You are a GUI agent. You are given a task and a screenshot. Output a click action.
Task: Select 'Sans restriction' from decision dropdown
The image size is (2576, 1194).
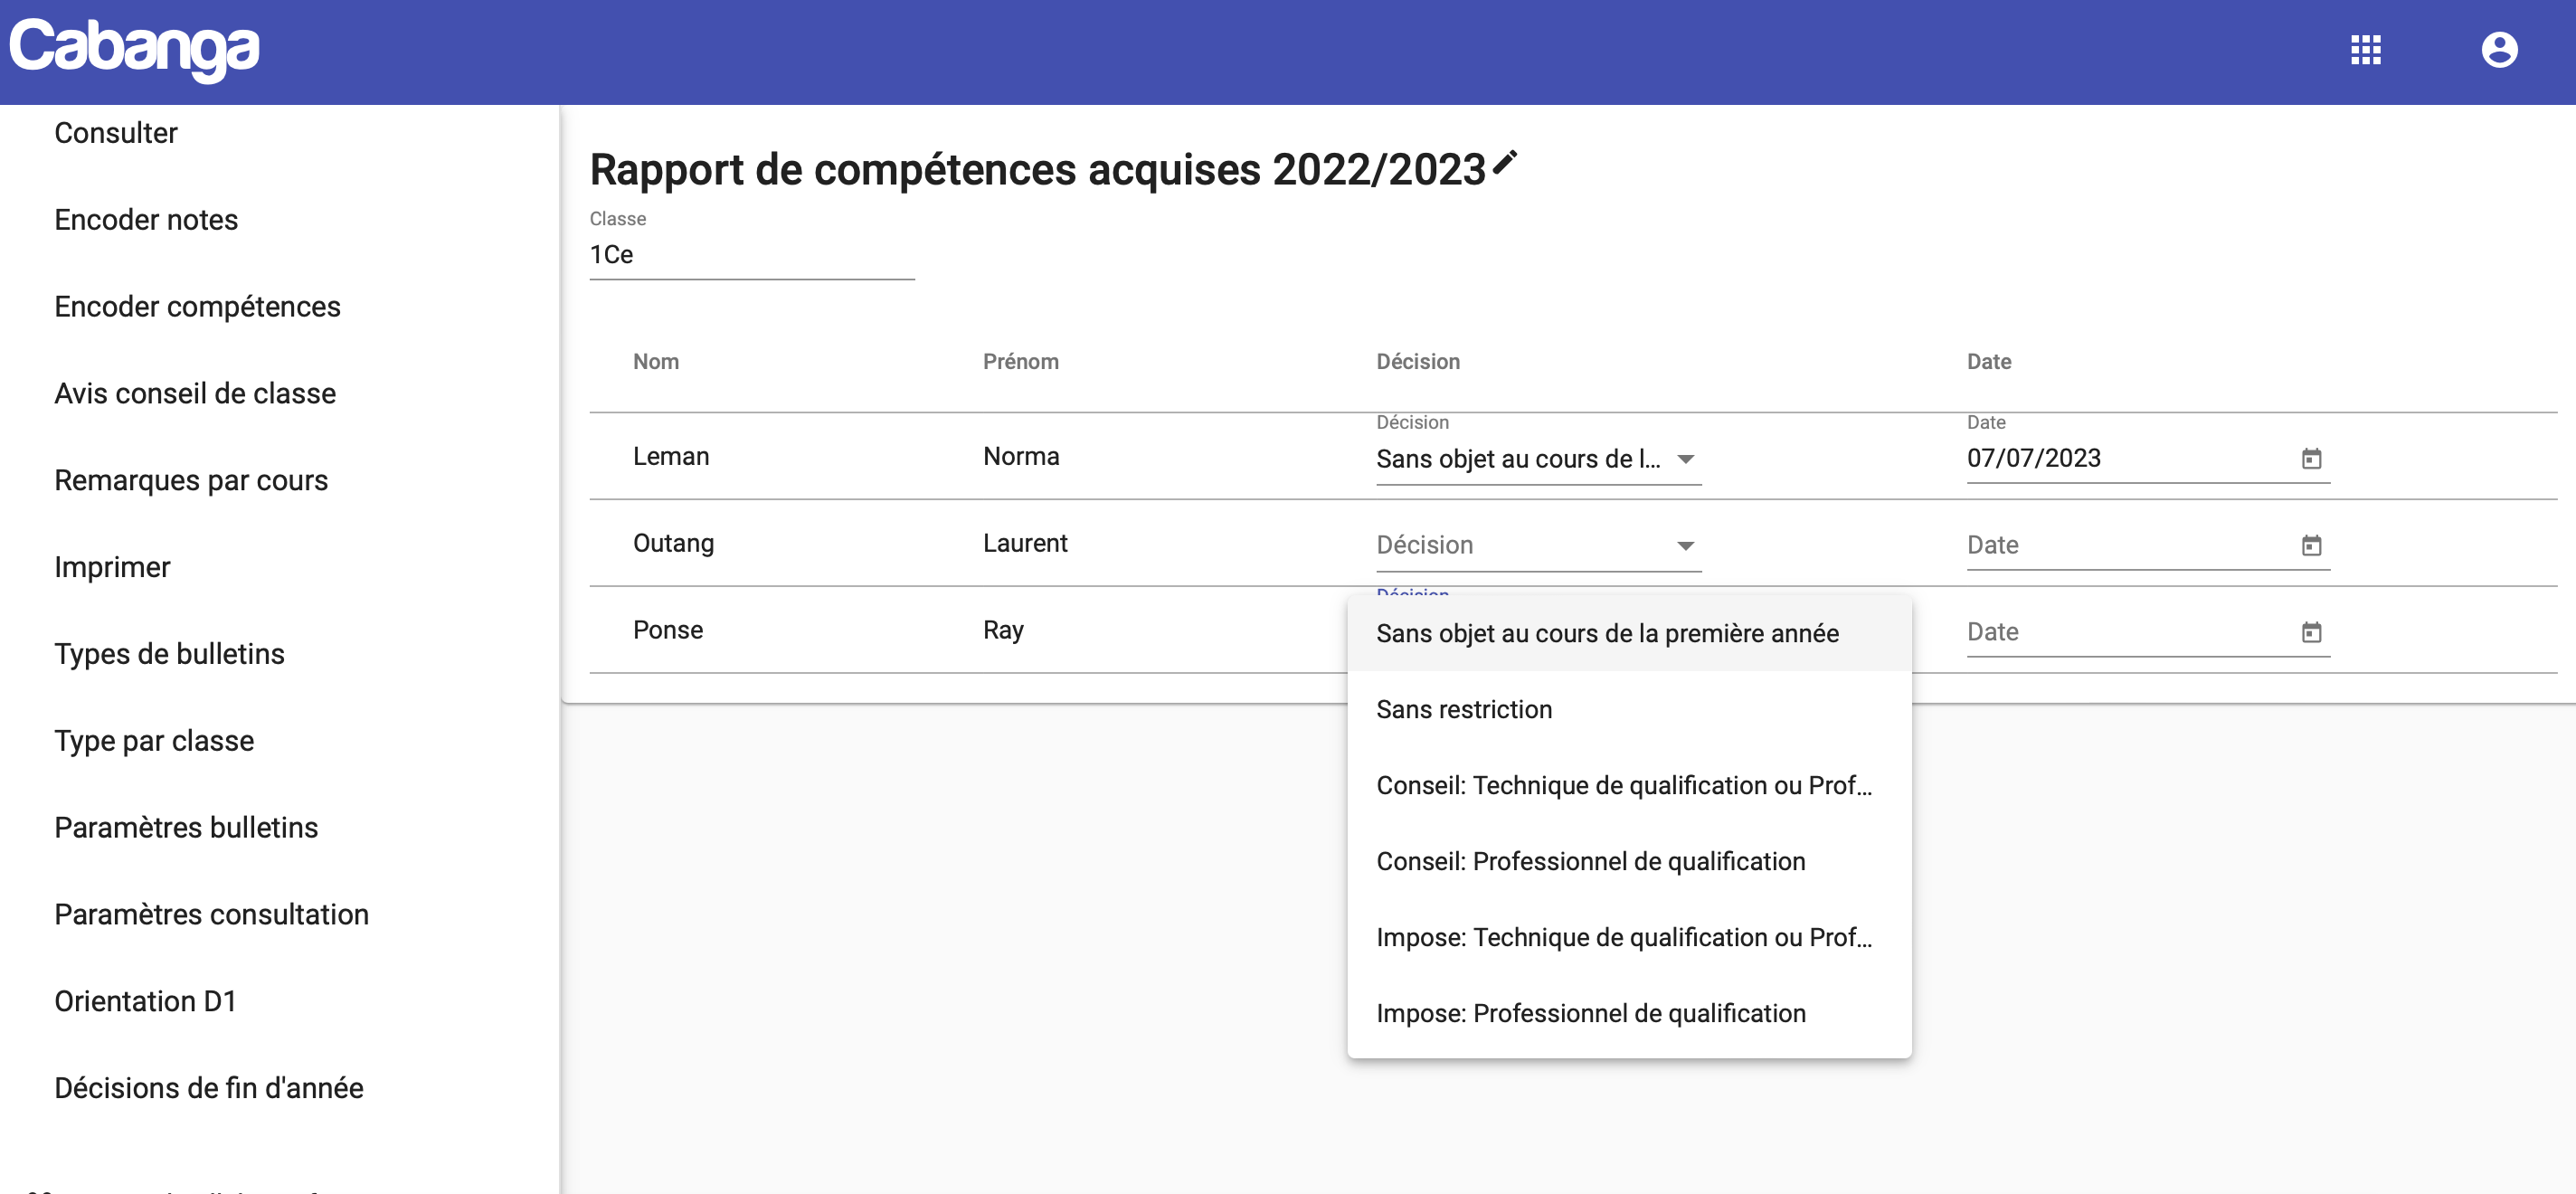pos(1463,709)
